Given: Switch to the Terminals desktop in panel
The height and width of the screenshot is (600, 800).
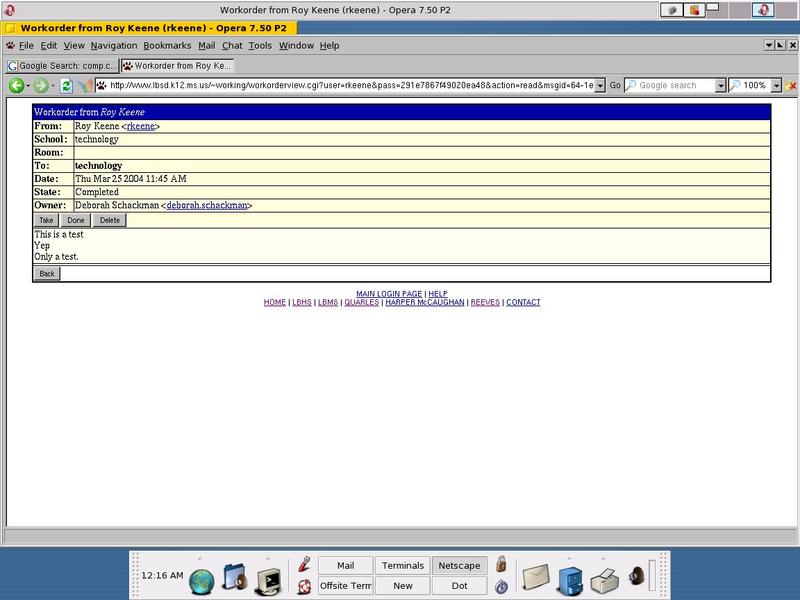Looking at the screenshot, I should click(403, 565).
